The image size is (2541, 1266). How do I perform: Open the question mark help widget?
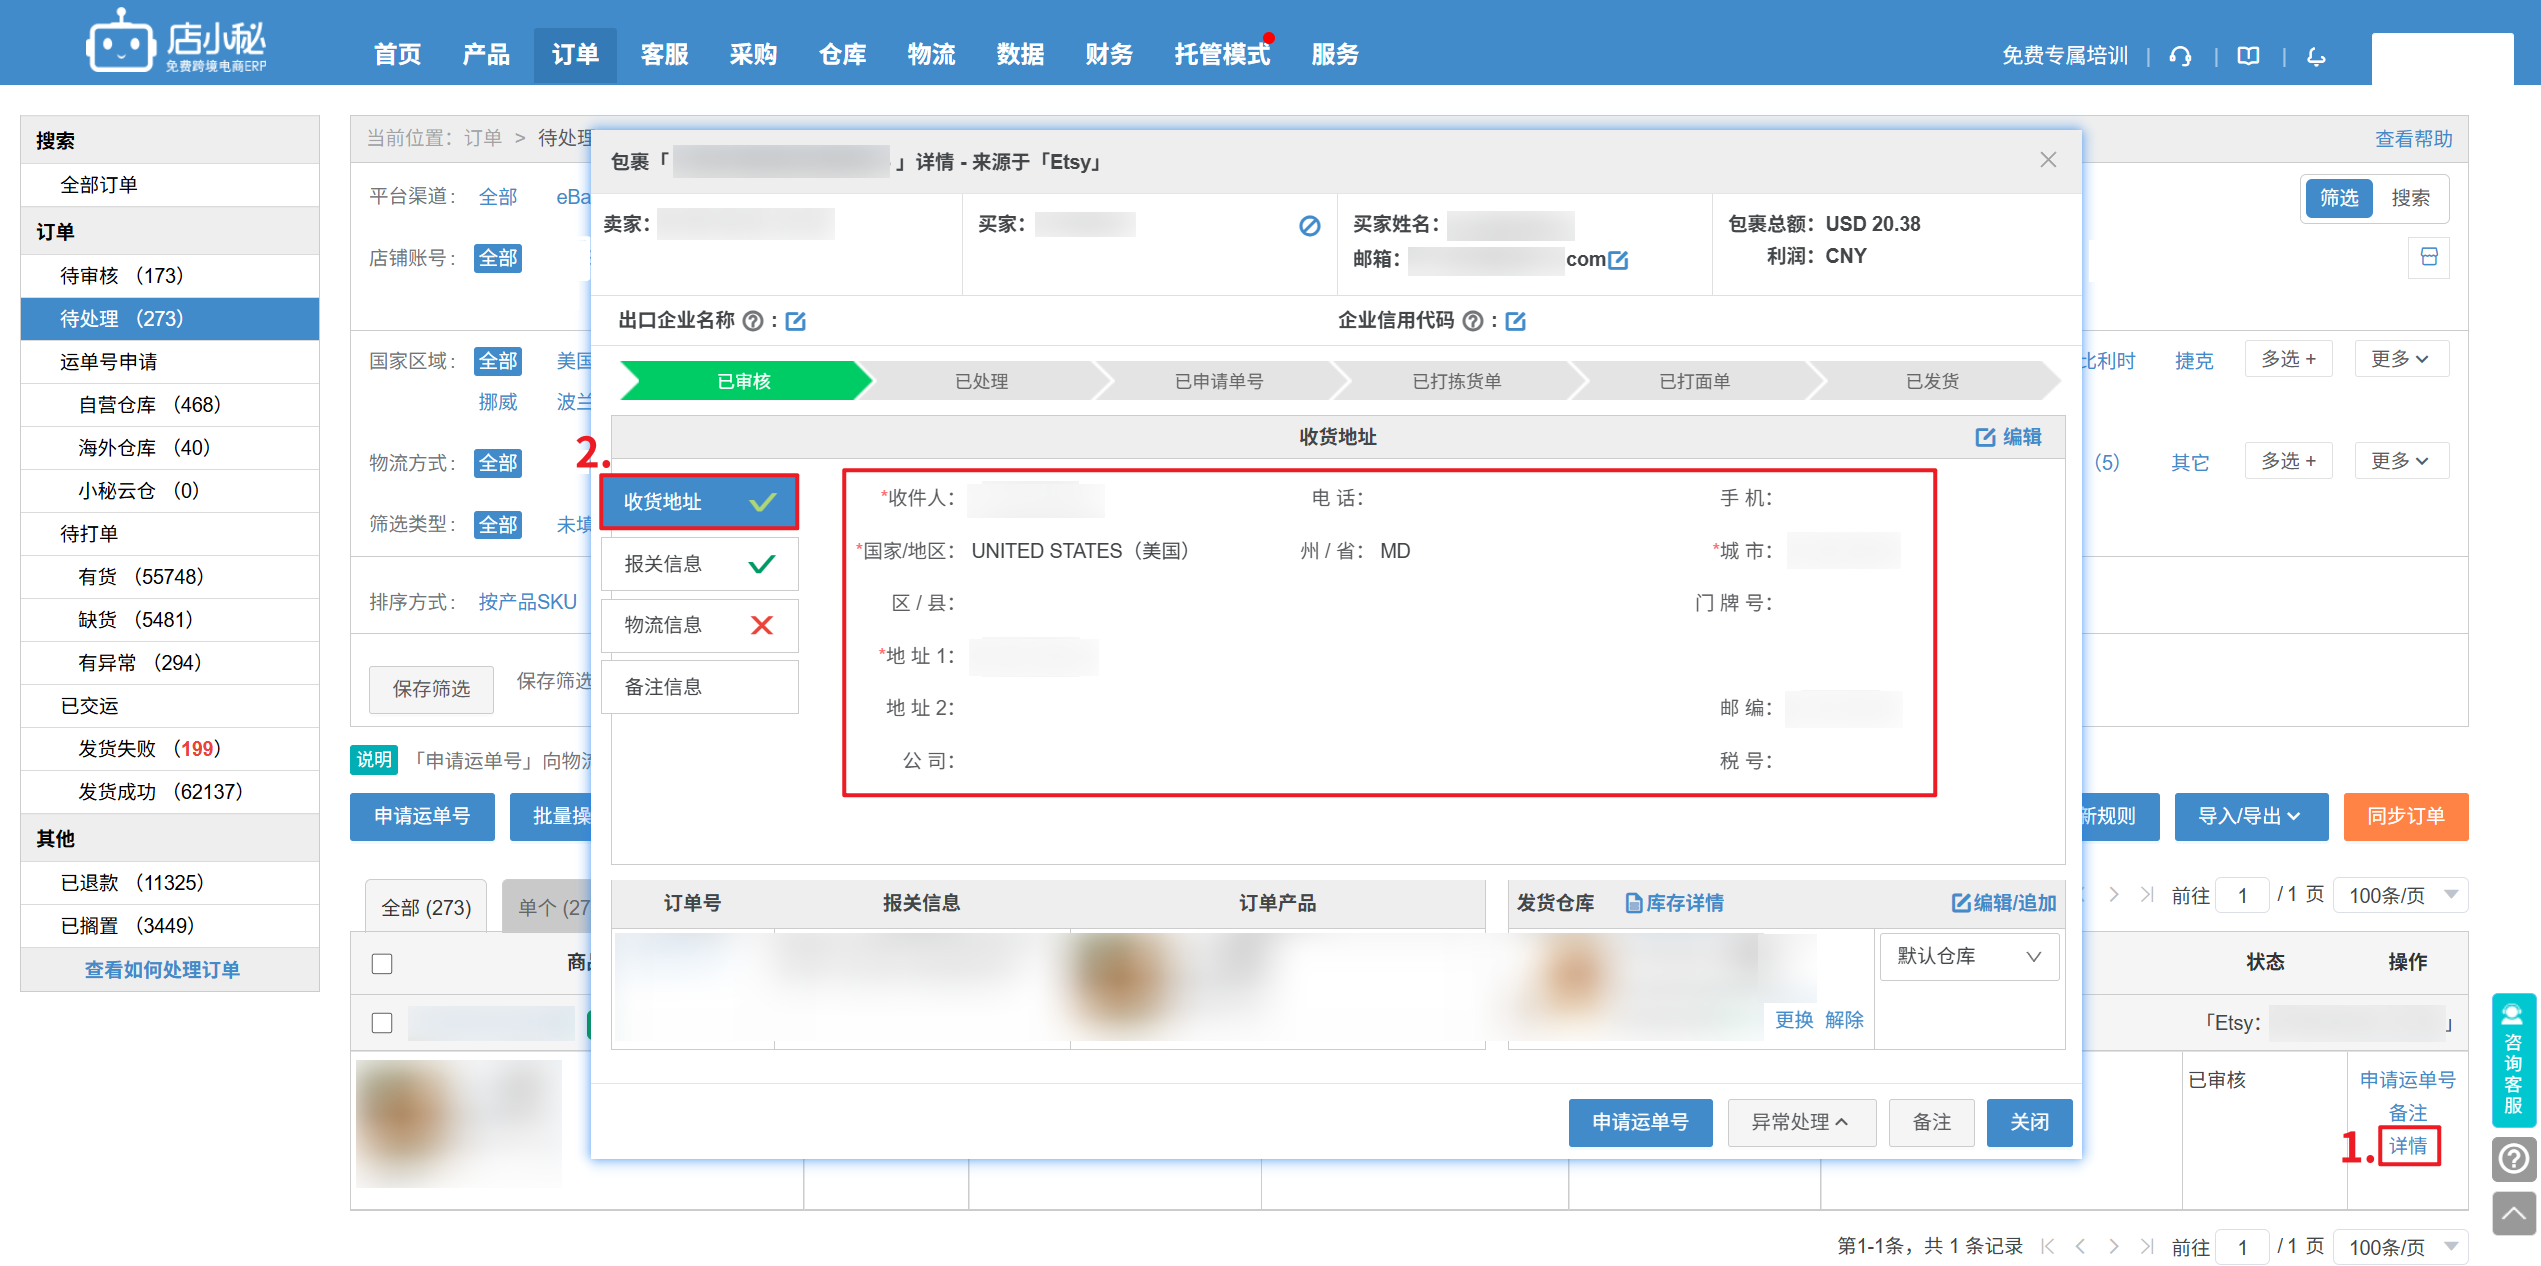(2513, 1159)
